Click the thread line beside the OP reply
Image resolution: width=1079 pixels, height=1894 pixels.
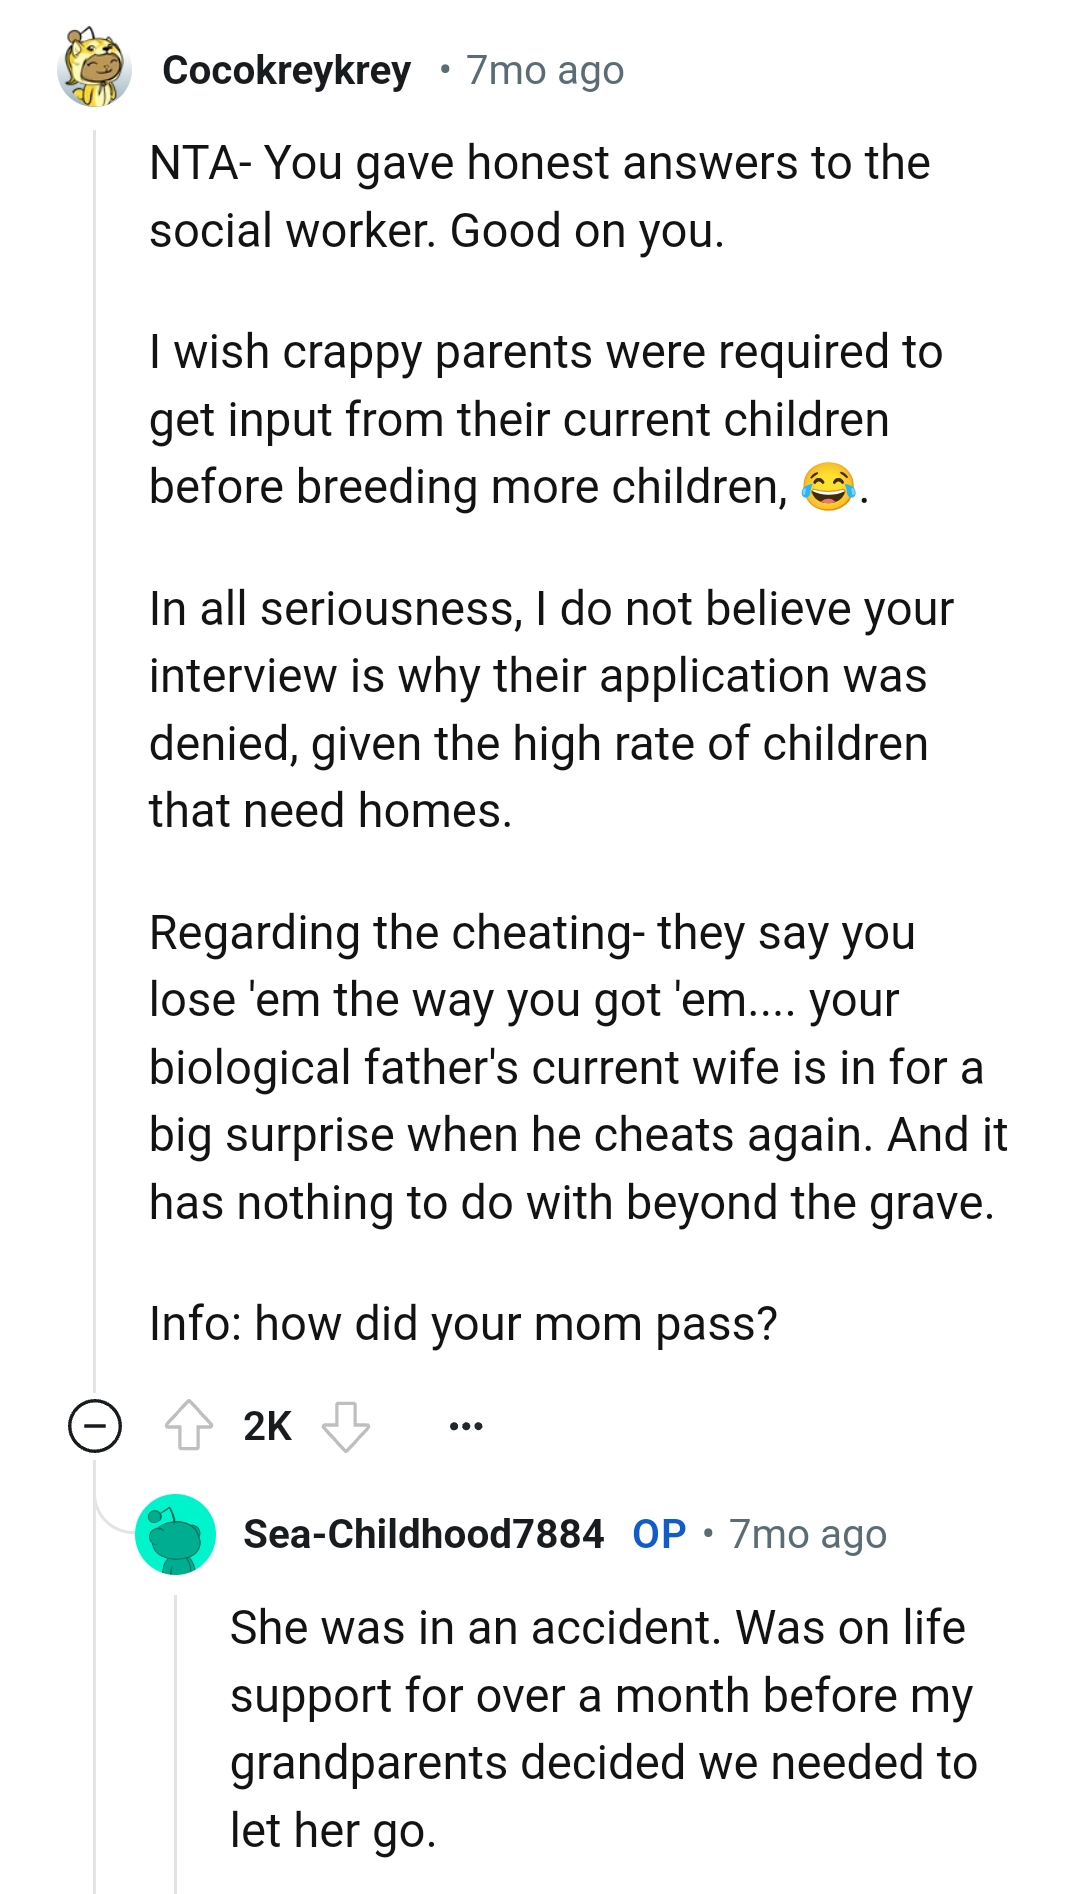click(x=176, y=1740)
